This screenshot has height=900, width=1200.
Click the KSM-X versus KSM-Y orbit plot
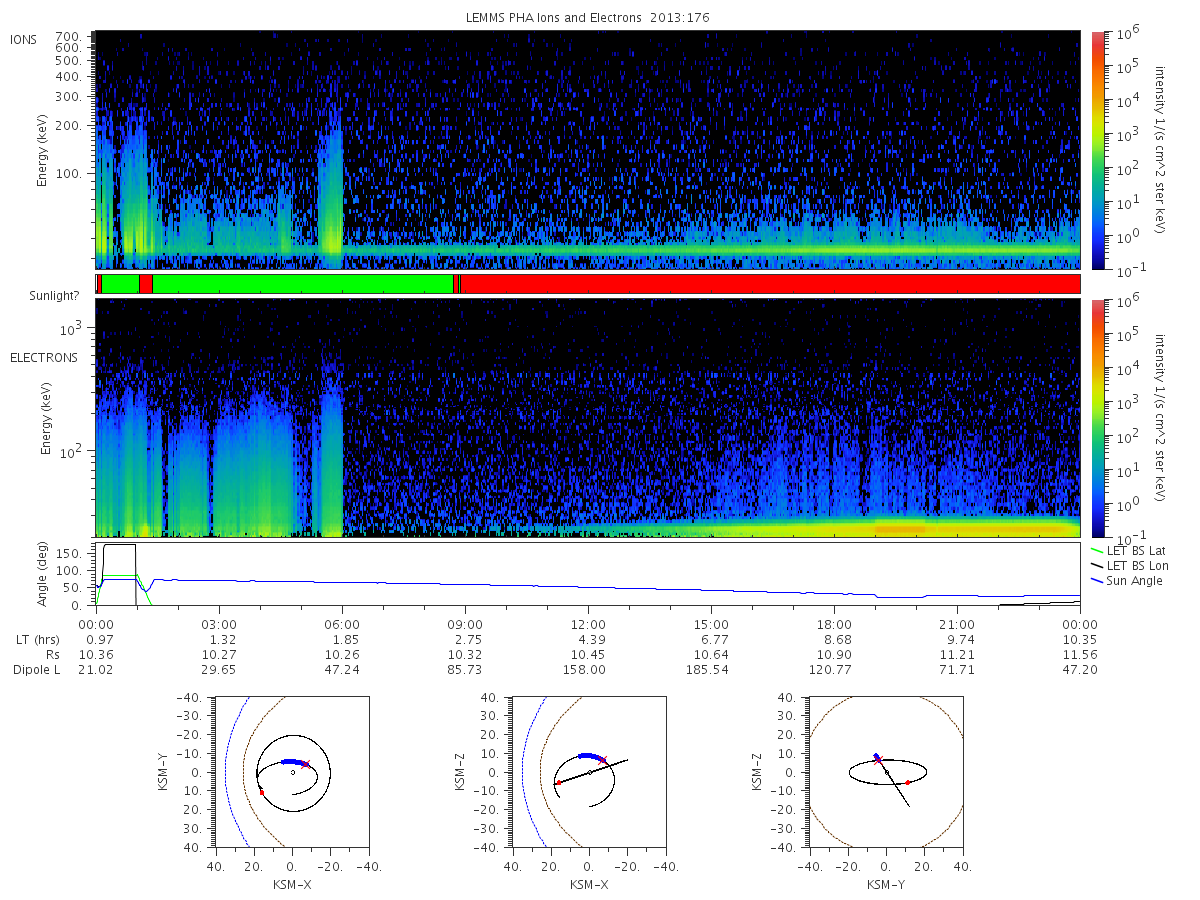click(x=292, y=772)
